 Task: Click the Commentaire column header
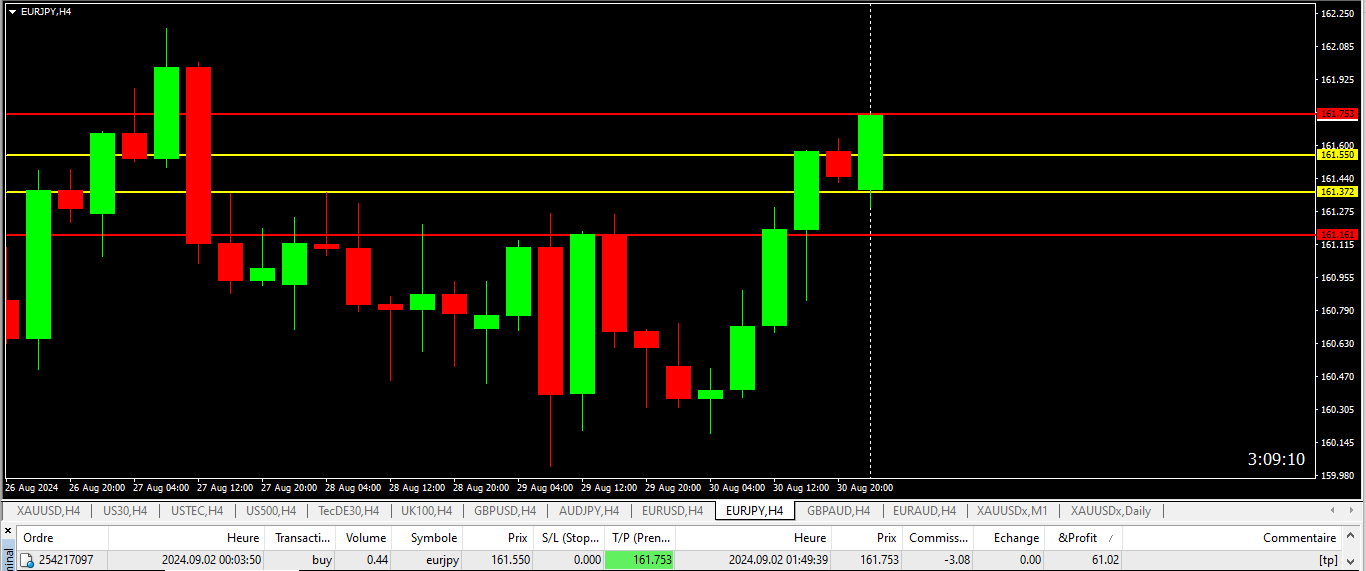click(1232, 538)
